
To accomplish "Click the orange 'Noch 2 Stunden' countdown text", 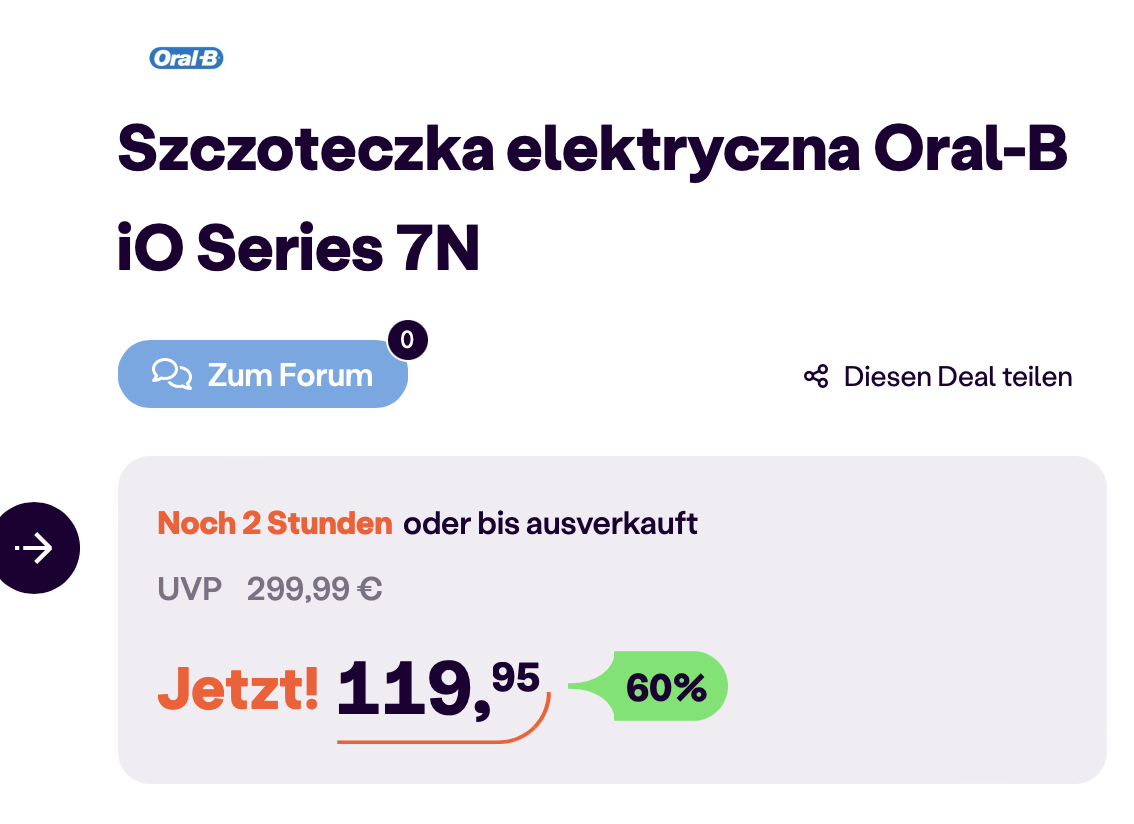I will [275, 523].
